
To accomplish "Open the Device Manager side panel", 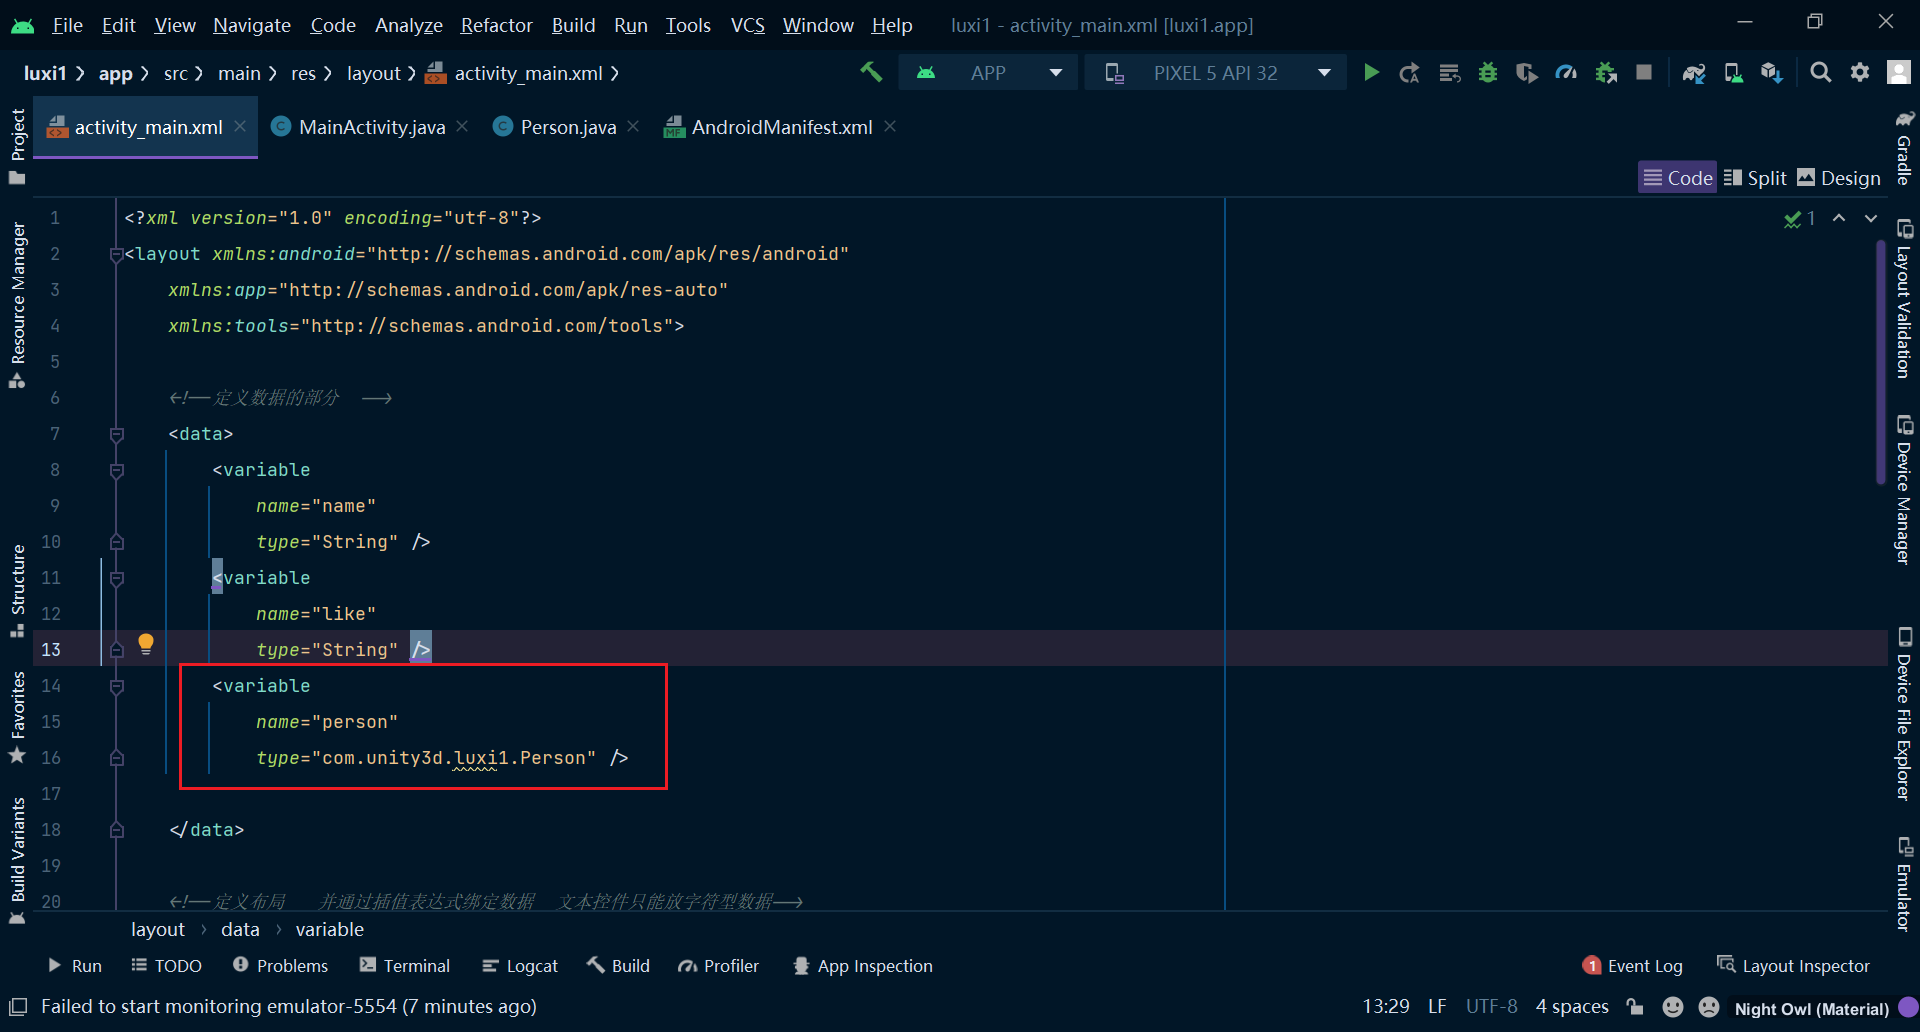I will 1904,490.
